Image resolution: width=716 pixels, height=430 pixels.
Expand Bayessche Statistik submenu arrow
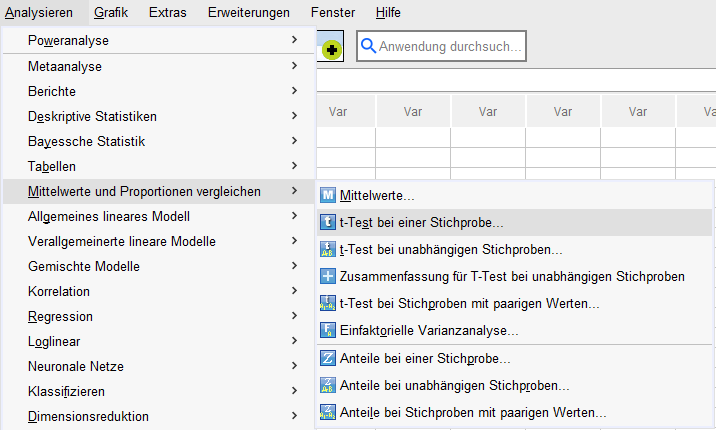point(295,141)
